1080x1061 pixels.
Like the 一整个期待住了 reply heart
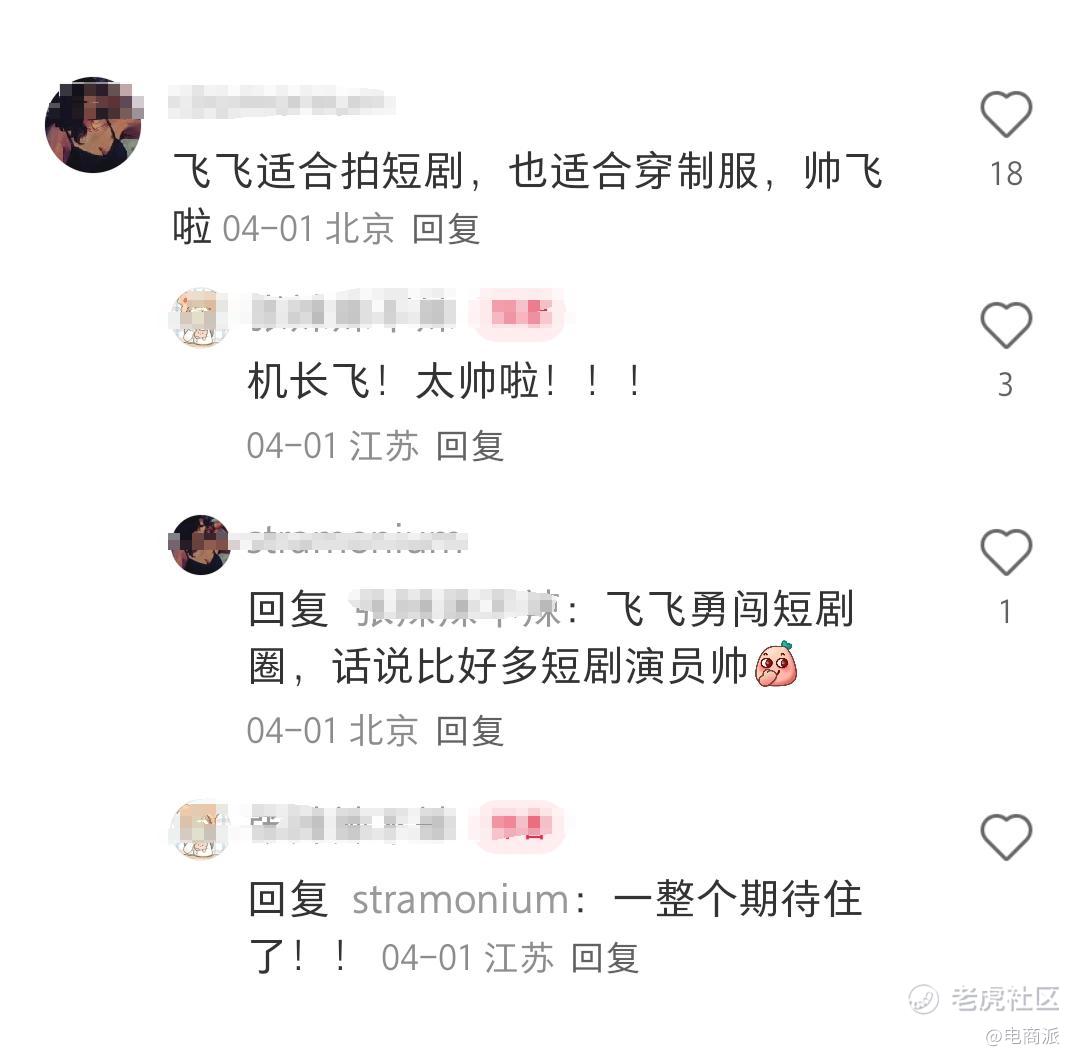coord(1006,836)
